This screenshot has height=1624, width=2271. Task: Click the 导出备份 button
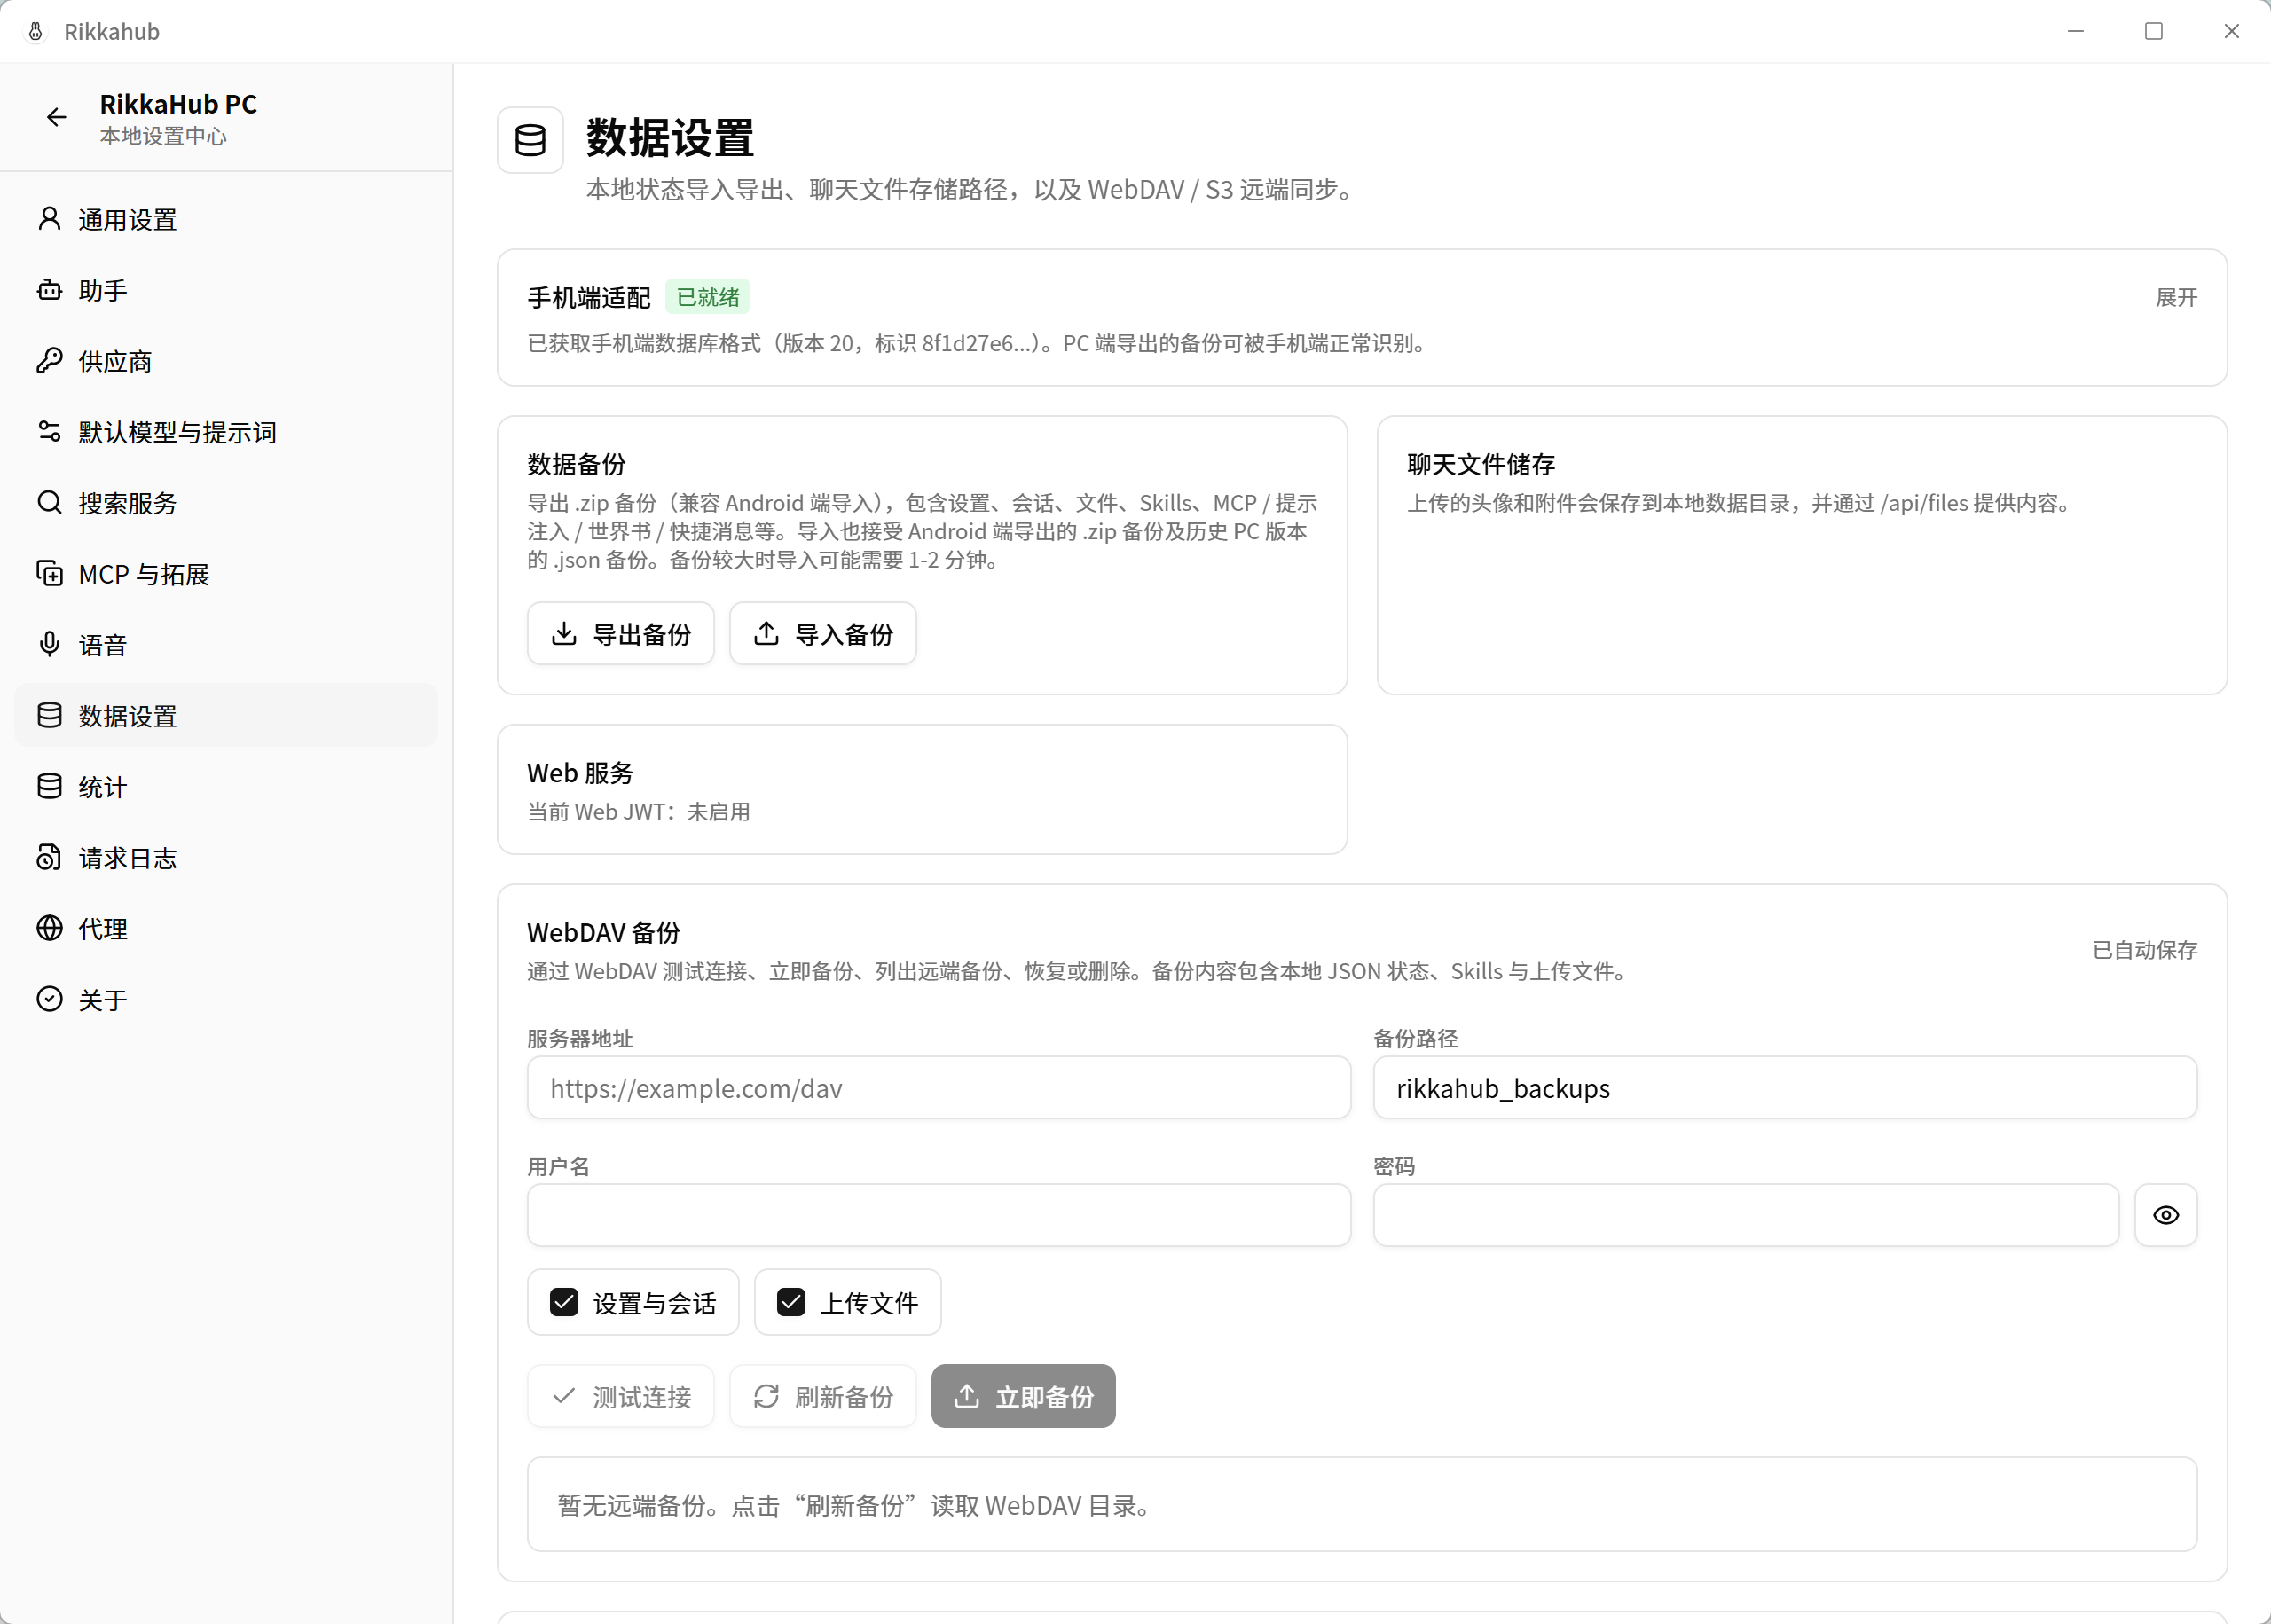pos(621,634)
